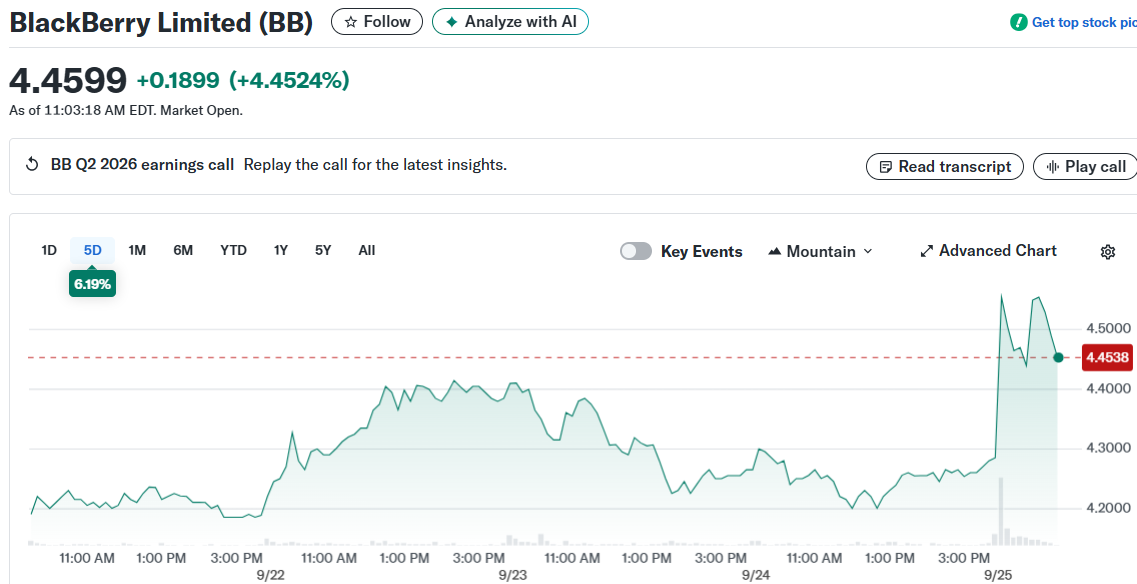Image resolution: width=1137 pixels, height=584 pixels.
Task: Open chart settings gear icon
Action: click(1107, 252)
